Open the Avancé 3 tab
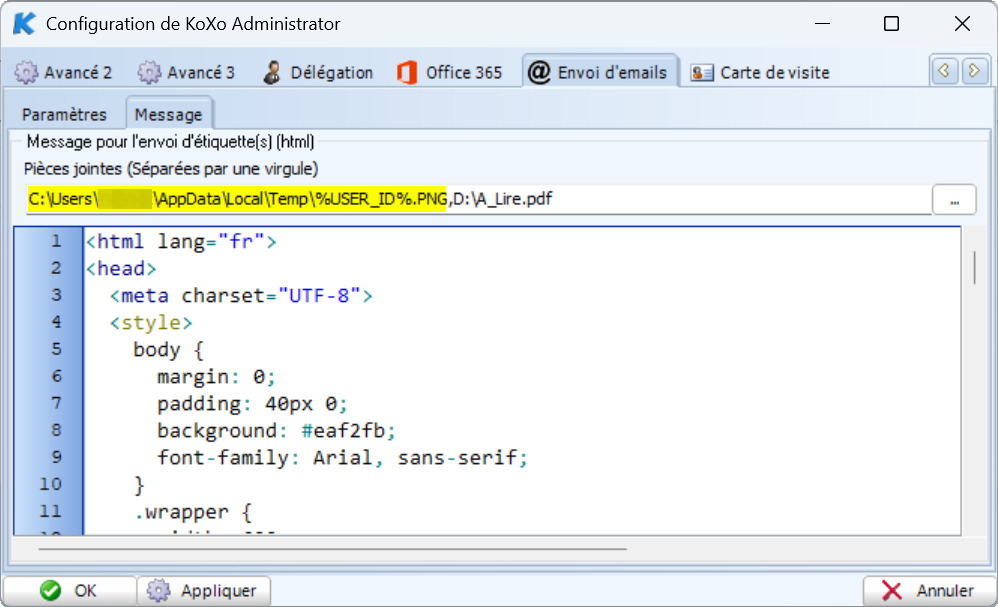998x607 pixels. click(186, 73)
